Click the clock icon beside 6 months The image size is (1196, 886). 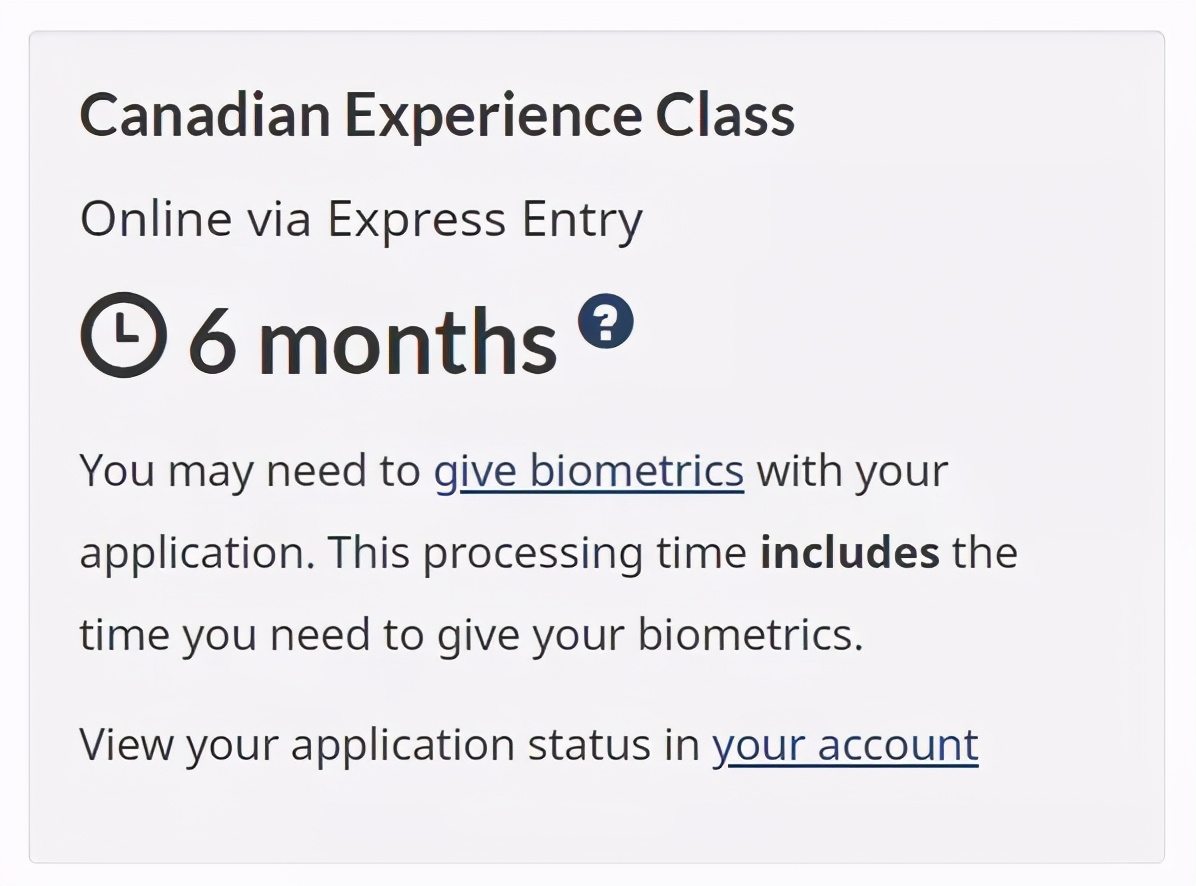tap(124, 335)
